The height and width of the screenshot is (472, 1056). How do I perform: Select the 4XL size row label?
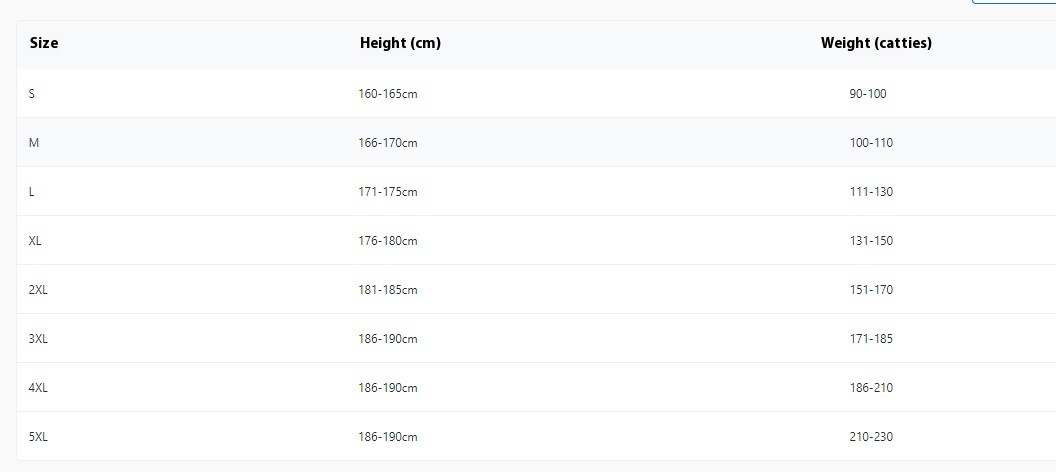click(x=38, y=388)
